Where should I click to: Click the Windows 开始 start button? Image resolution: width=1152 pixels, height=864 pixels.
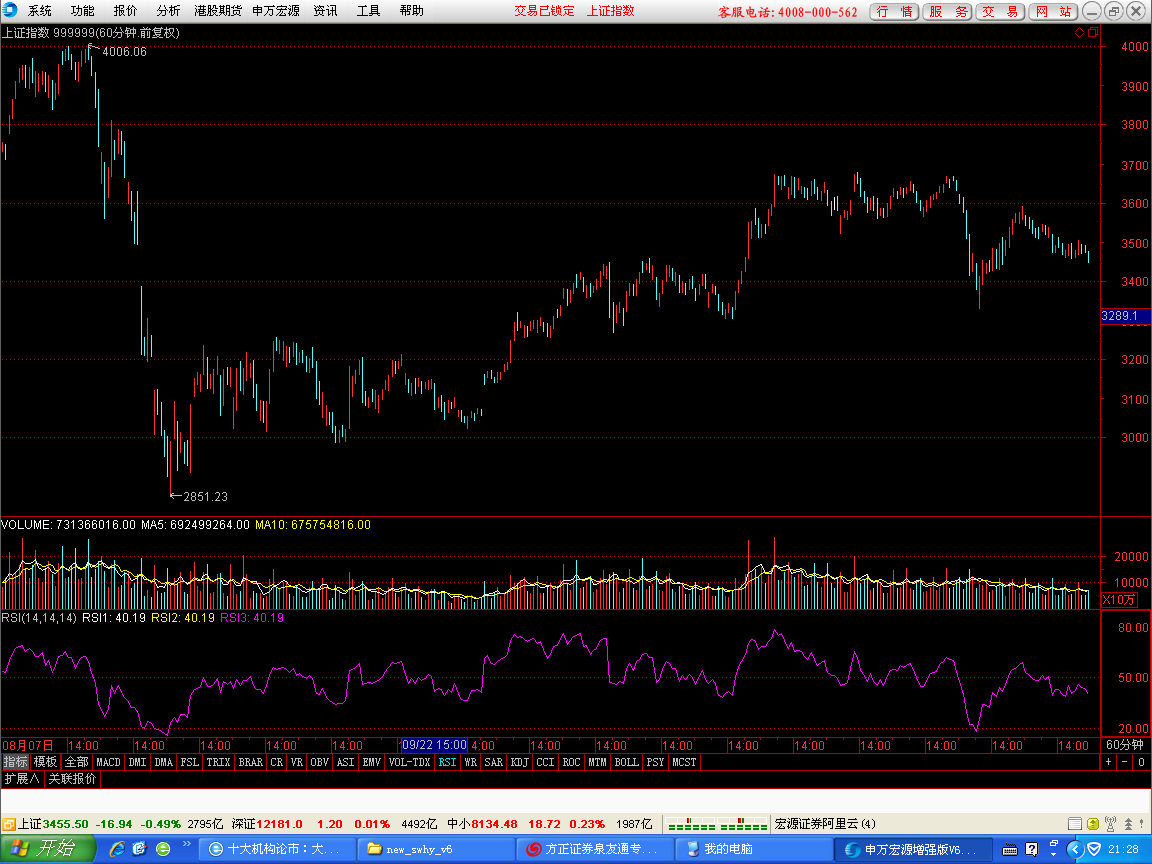point(48,849)
